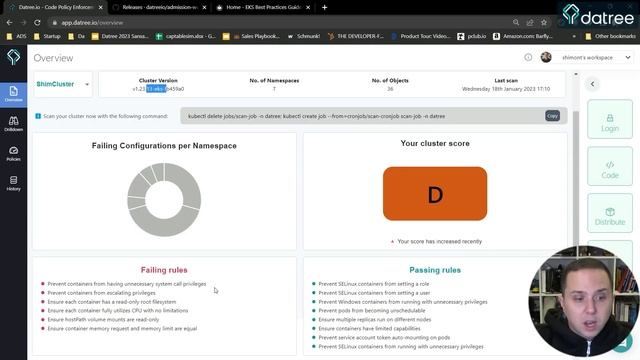The height and width of the screenshot is (360, 640).
Task: Open the pclub.io bookmark
Action: click(472, 36)
